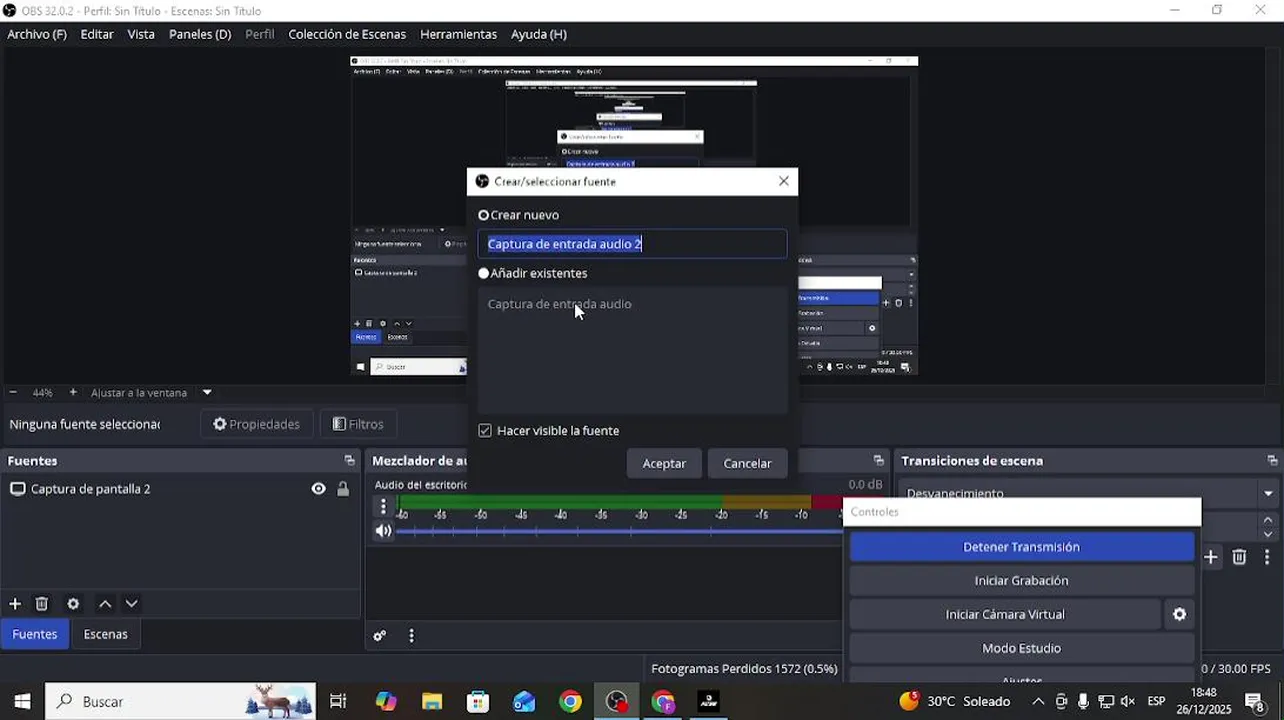The width and height of the screenshot is (1284, 720).
Task: Lock the Captura de pantalla 2 source
Action: pos(343,489)
